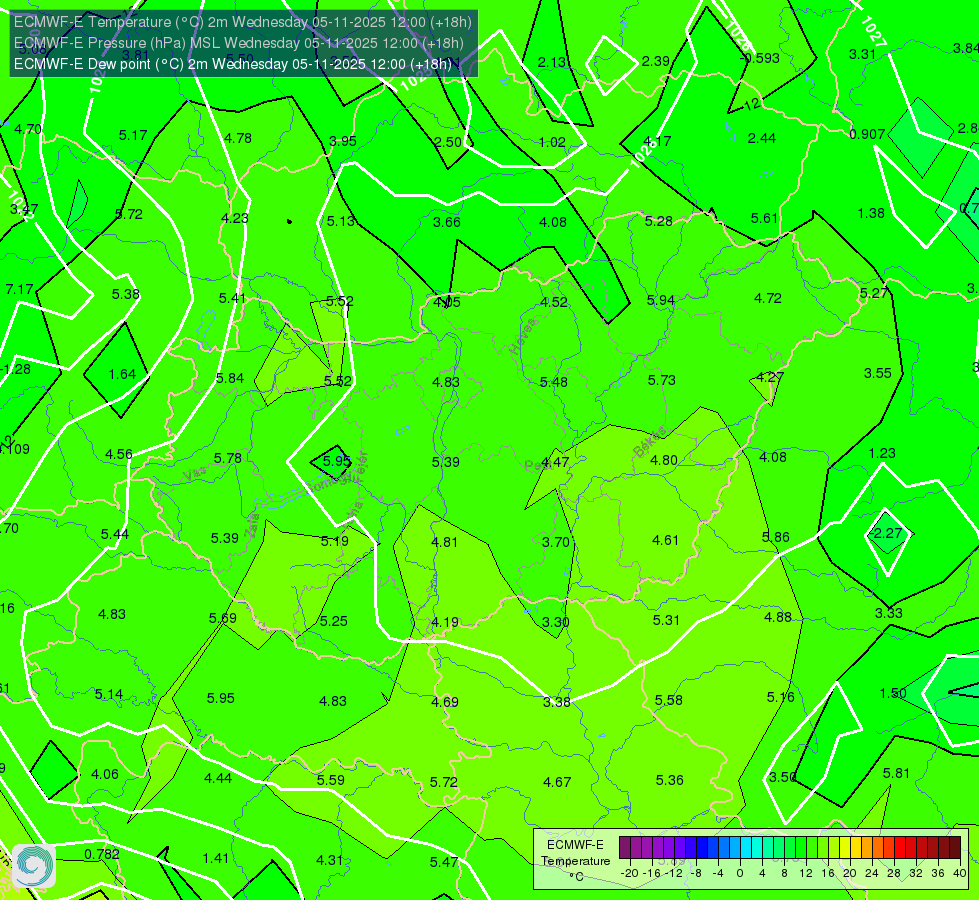Image resolution: width=979 pixels, height=900 pixels.
Task: Click the 4.06 grid value
Action: click(x=105, y=774)
